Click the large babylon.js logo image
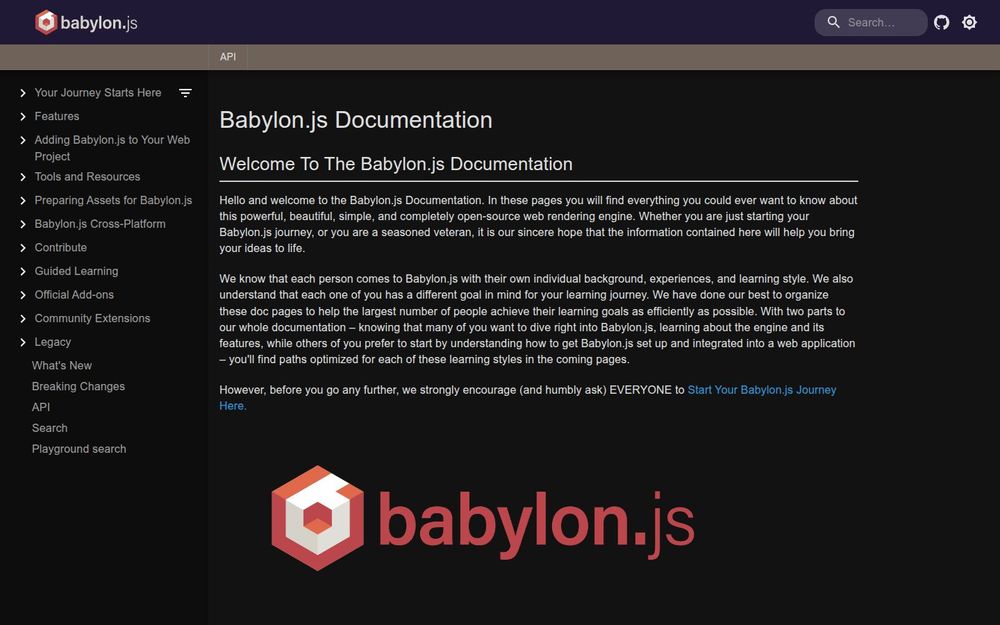This screenshot has height=625, width=1000. [483, 518]
